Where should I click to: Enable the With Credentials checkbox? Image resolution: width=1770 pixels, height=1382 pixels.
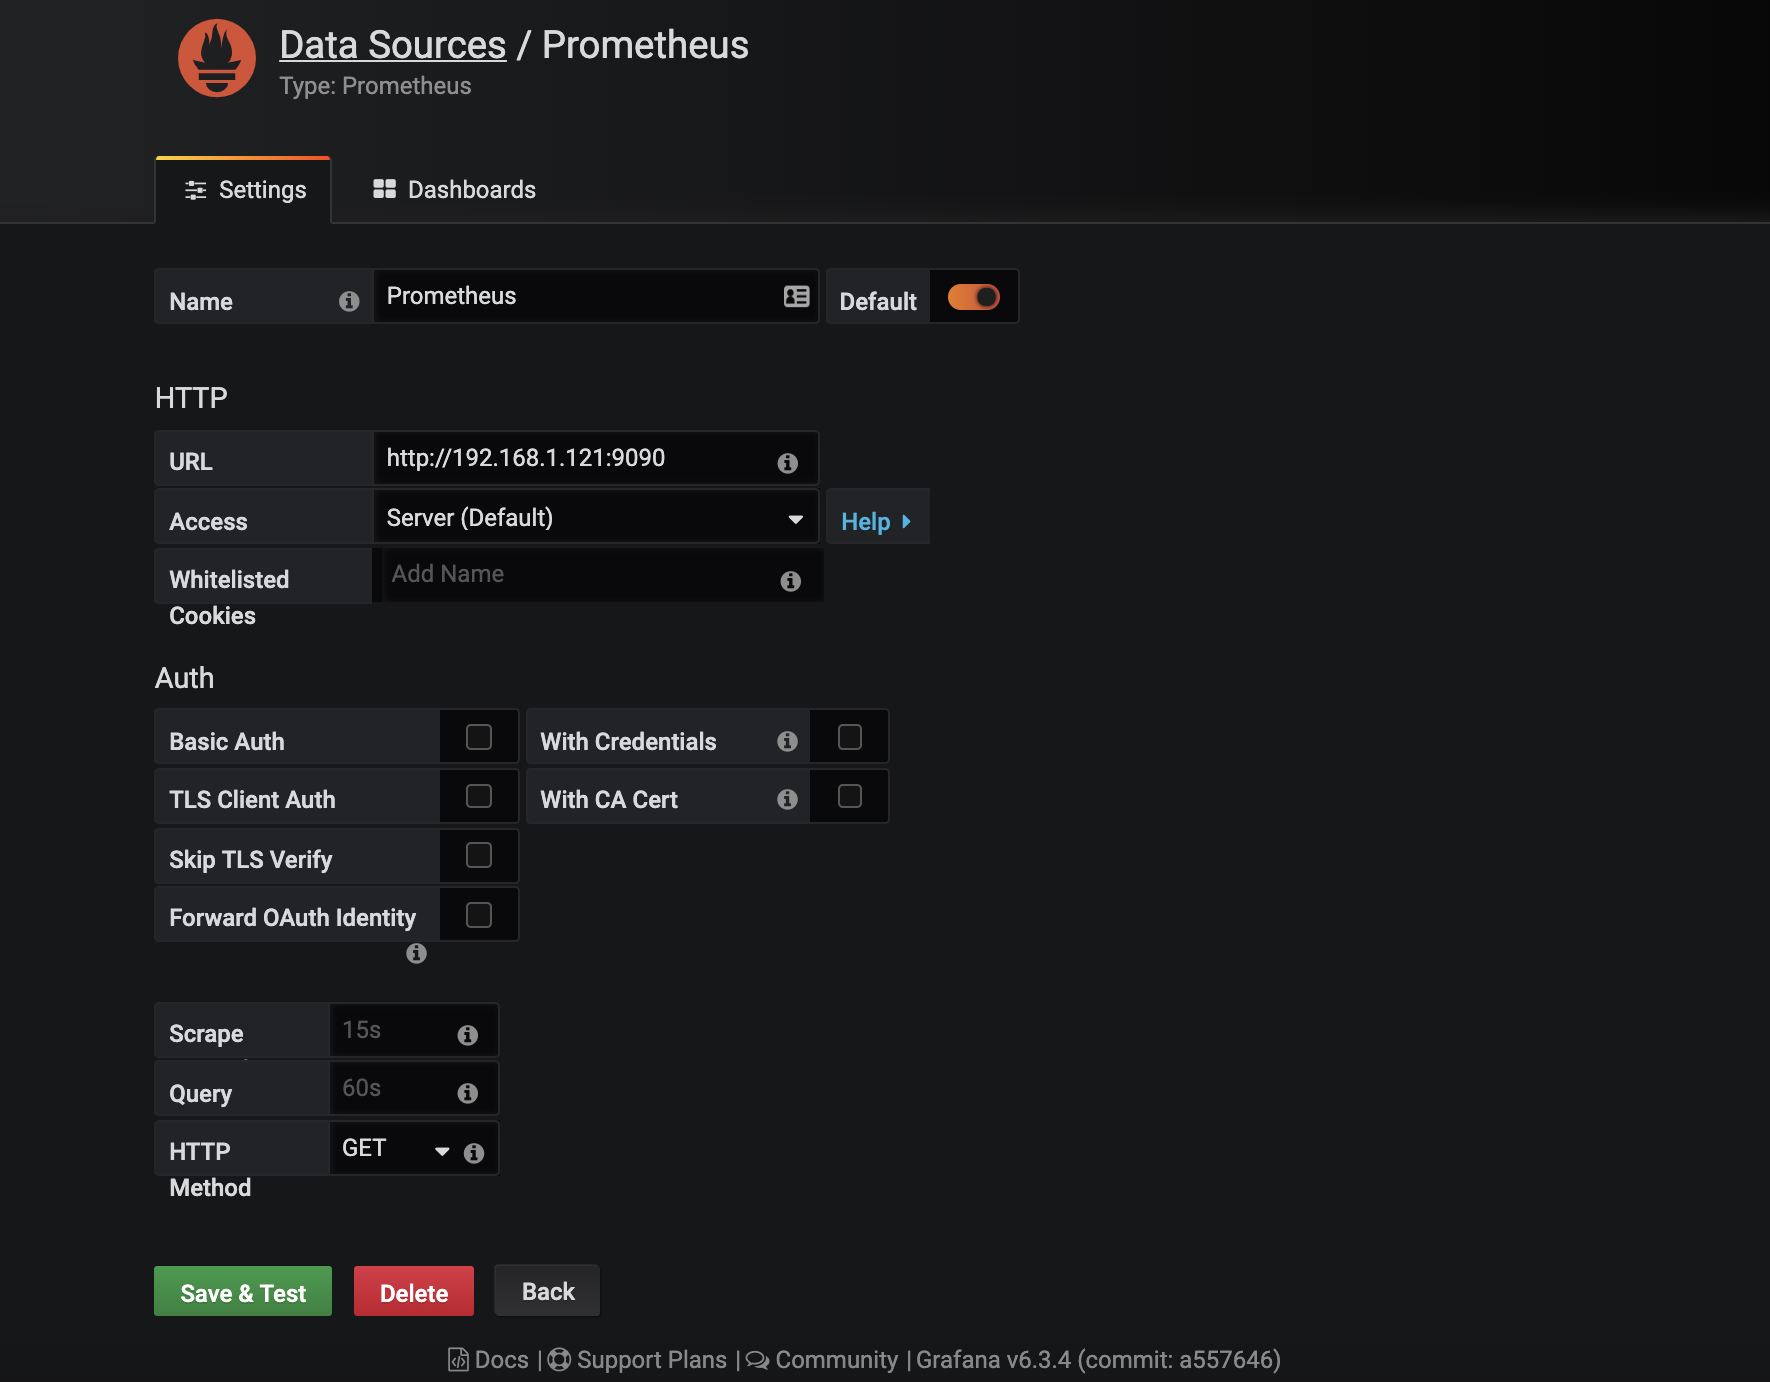click(x=850, y=737)
